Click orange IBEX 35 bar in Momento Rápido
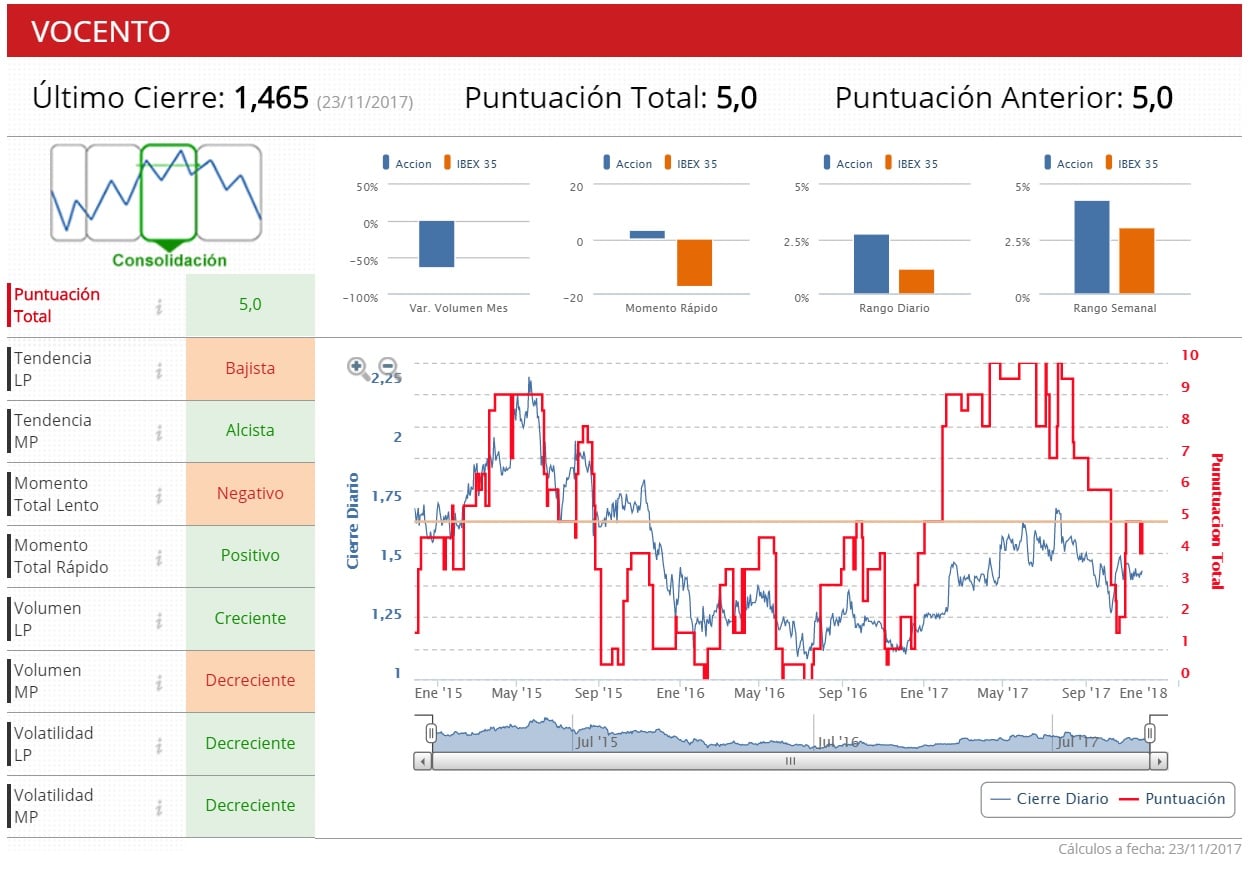 tap(694, 263)
